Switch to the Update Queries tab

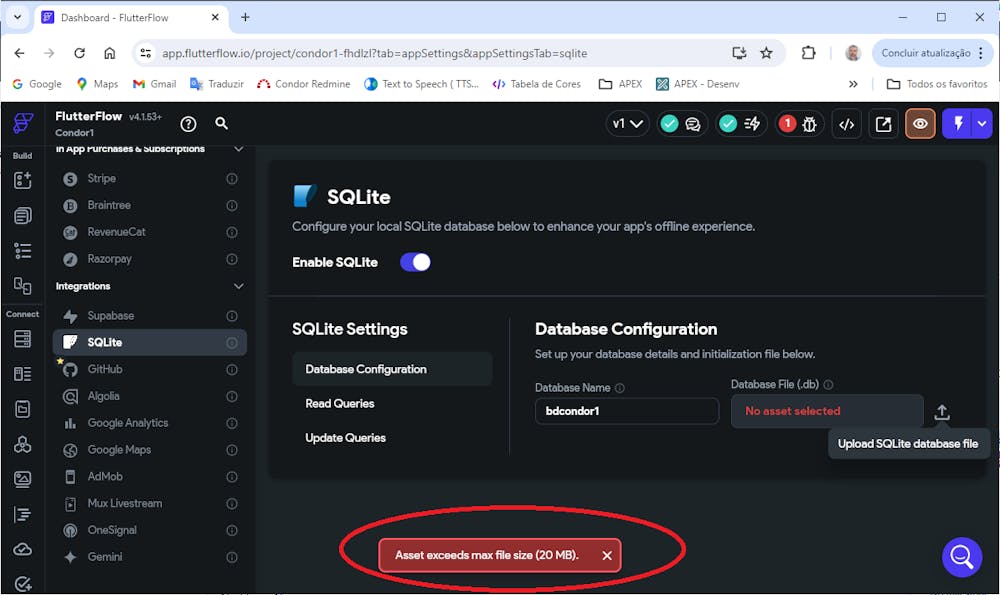345,438
